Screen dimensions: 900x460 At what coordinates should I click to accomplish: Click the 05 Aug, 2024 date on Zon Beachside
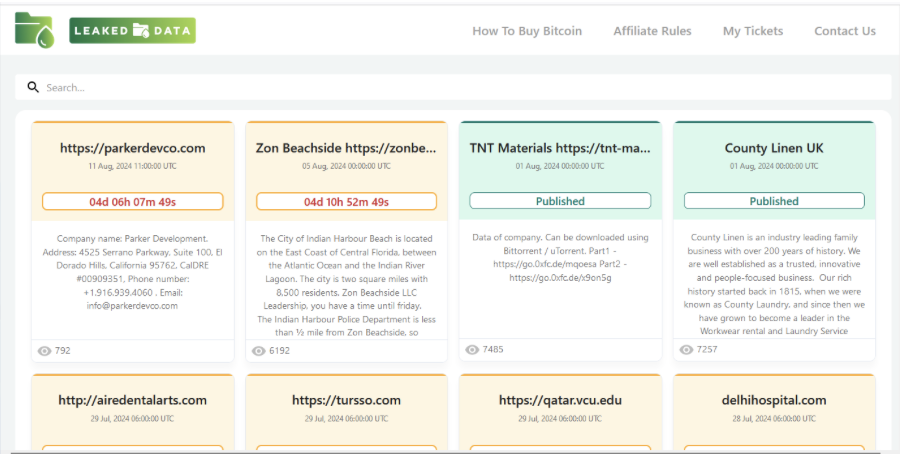click(x=346, y=166)
